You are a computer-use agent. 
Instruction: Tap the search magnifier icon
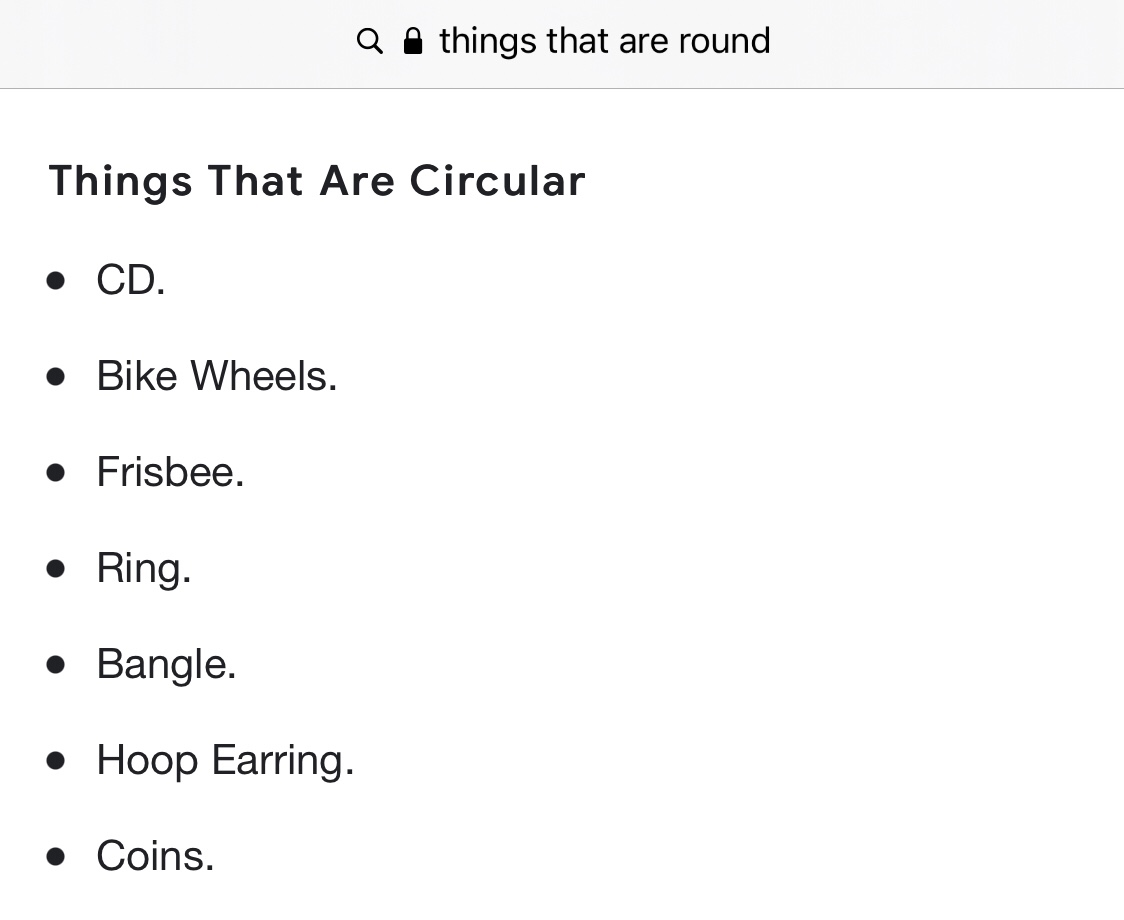coord(369,42)
